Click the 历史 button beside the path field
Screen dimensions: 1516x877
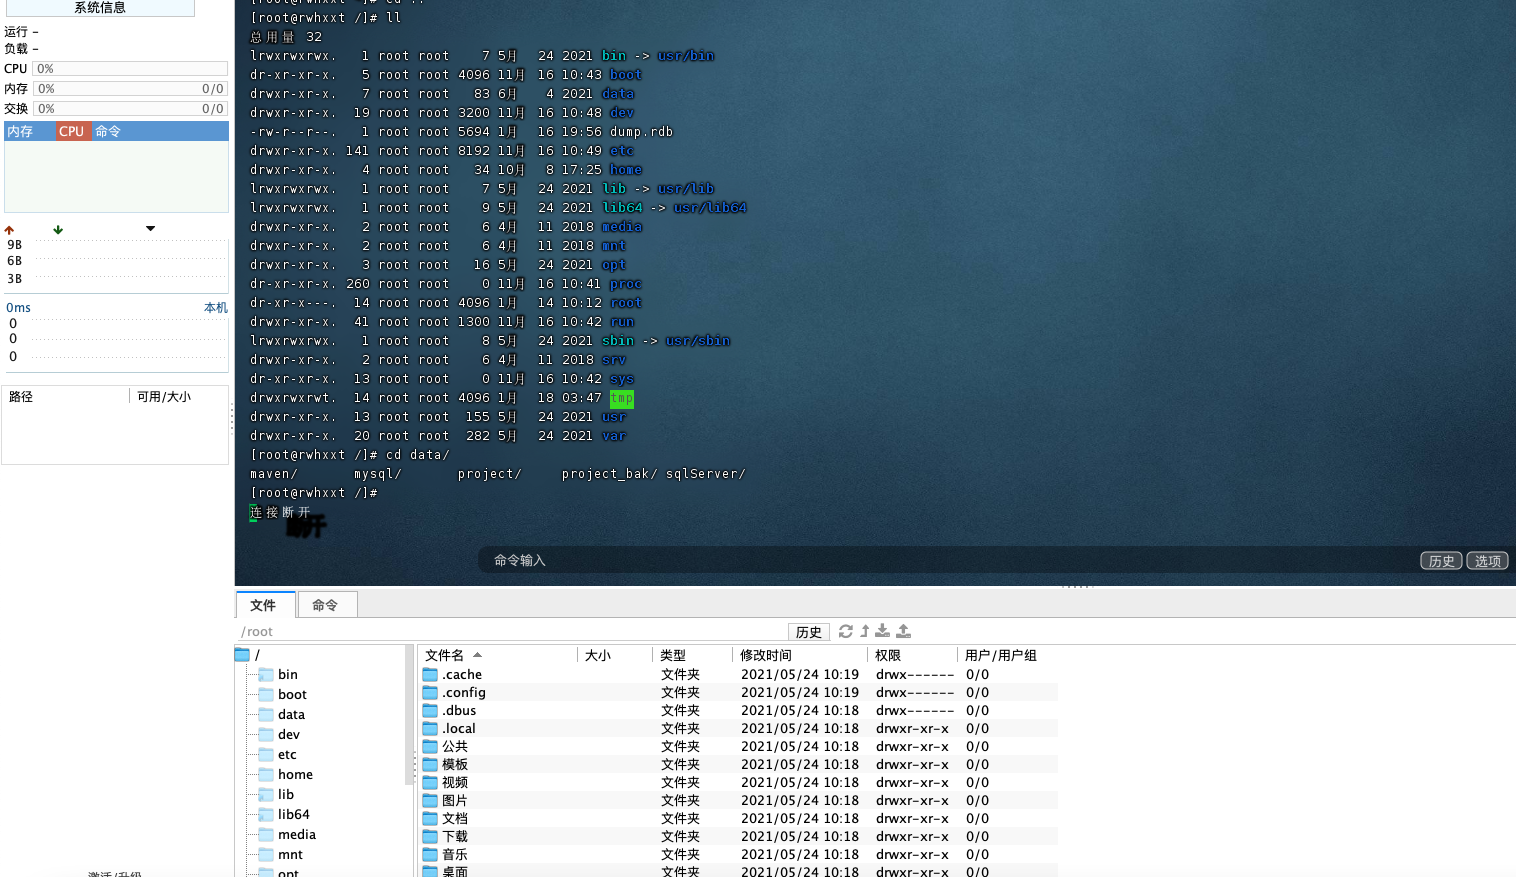click(808, 632)
